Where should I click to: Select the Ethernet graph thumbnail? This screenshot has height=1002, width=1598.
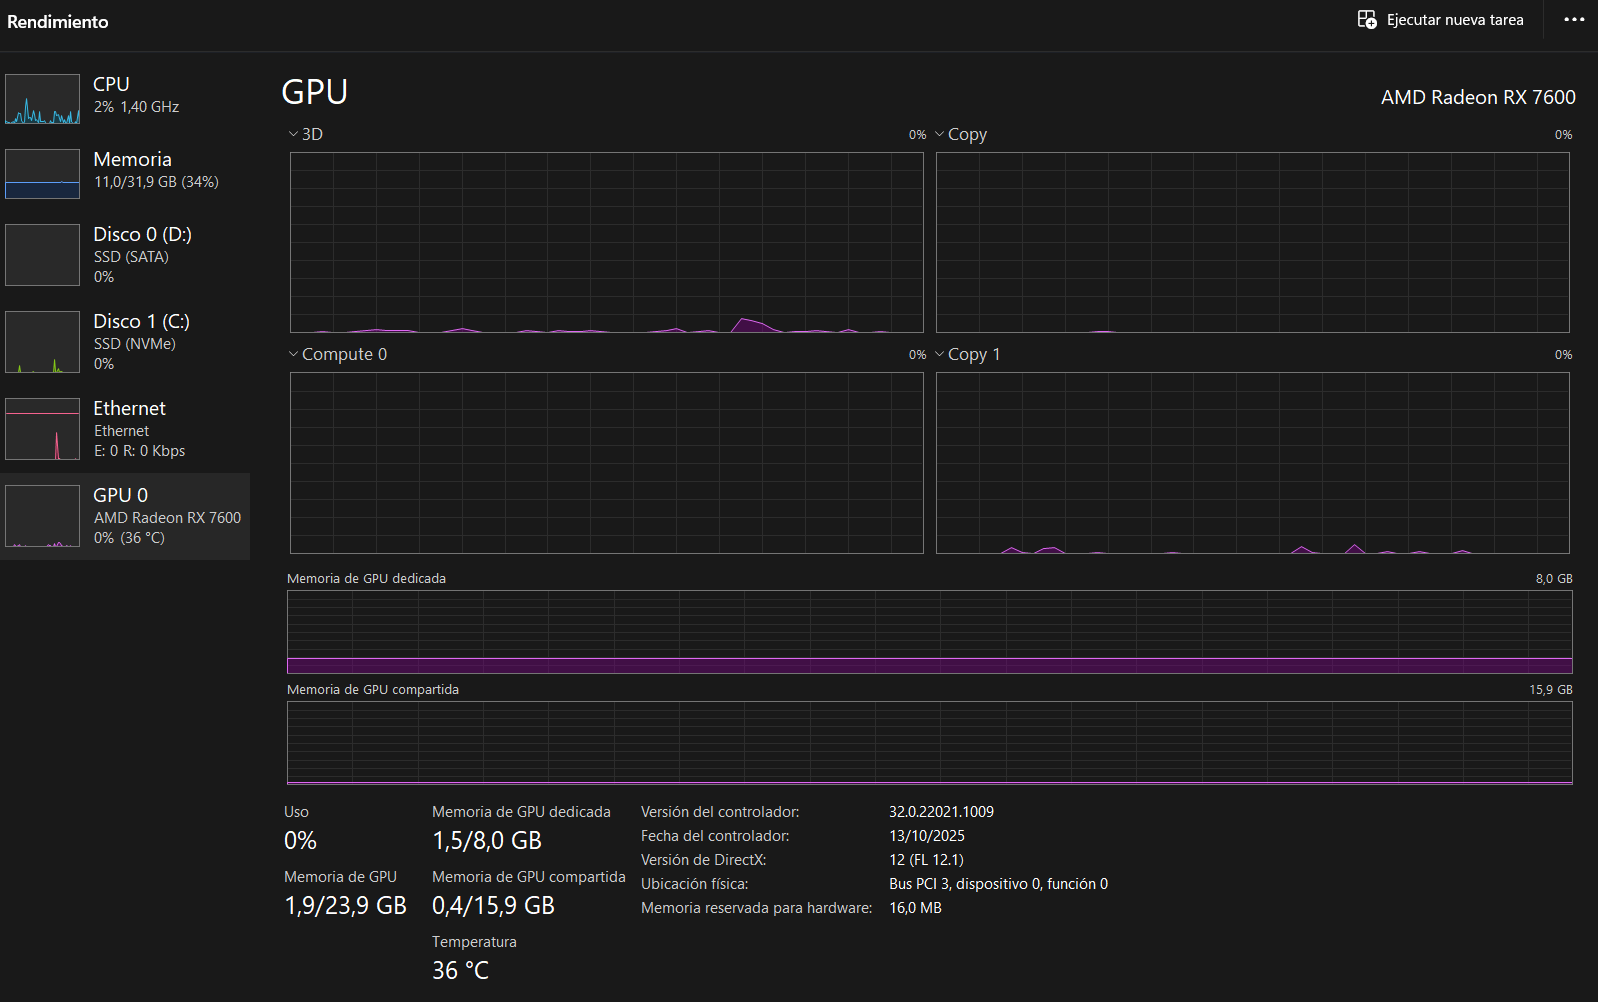point(42,429)
